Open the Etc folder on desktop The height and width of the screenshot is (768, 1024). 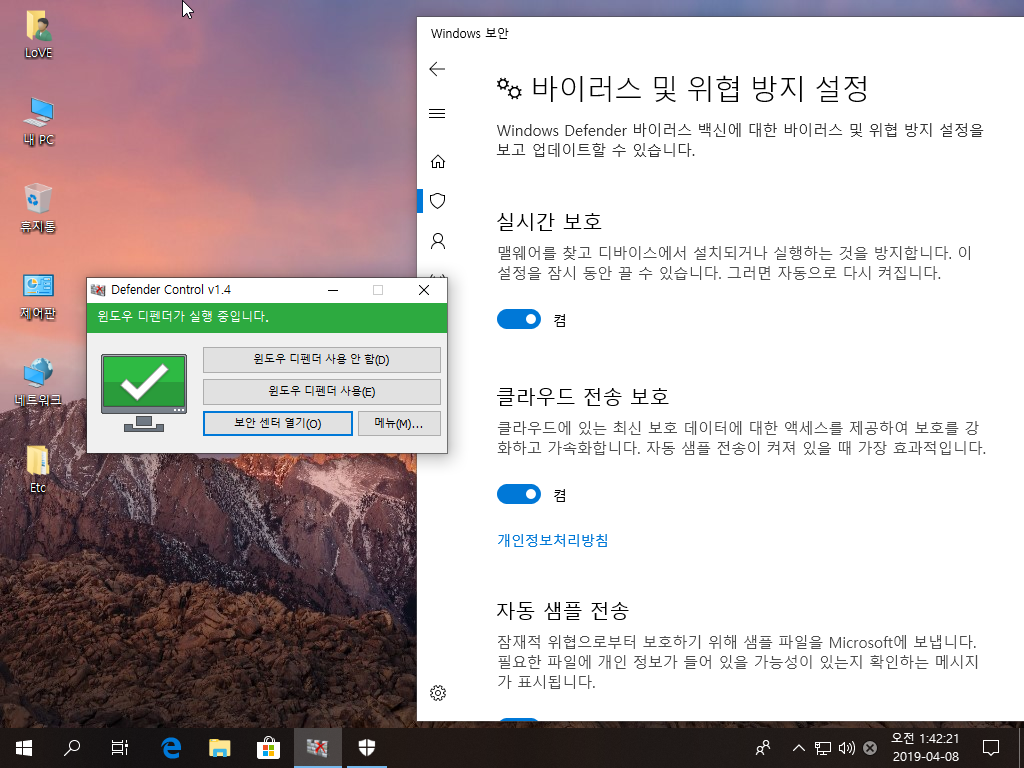(38, 469)
